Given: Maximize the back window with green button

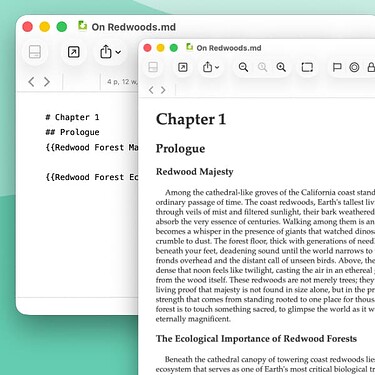Looking at the screenshot, I should pos(62,27).
